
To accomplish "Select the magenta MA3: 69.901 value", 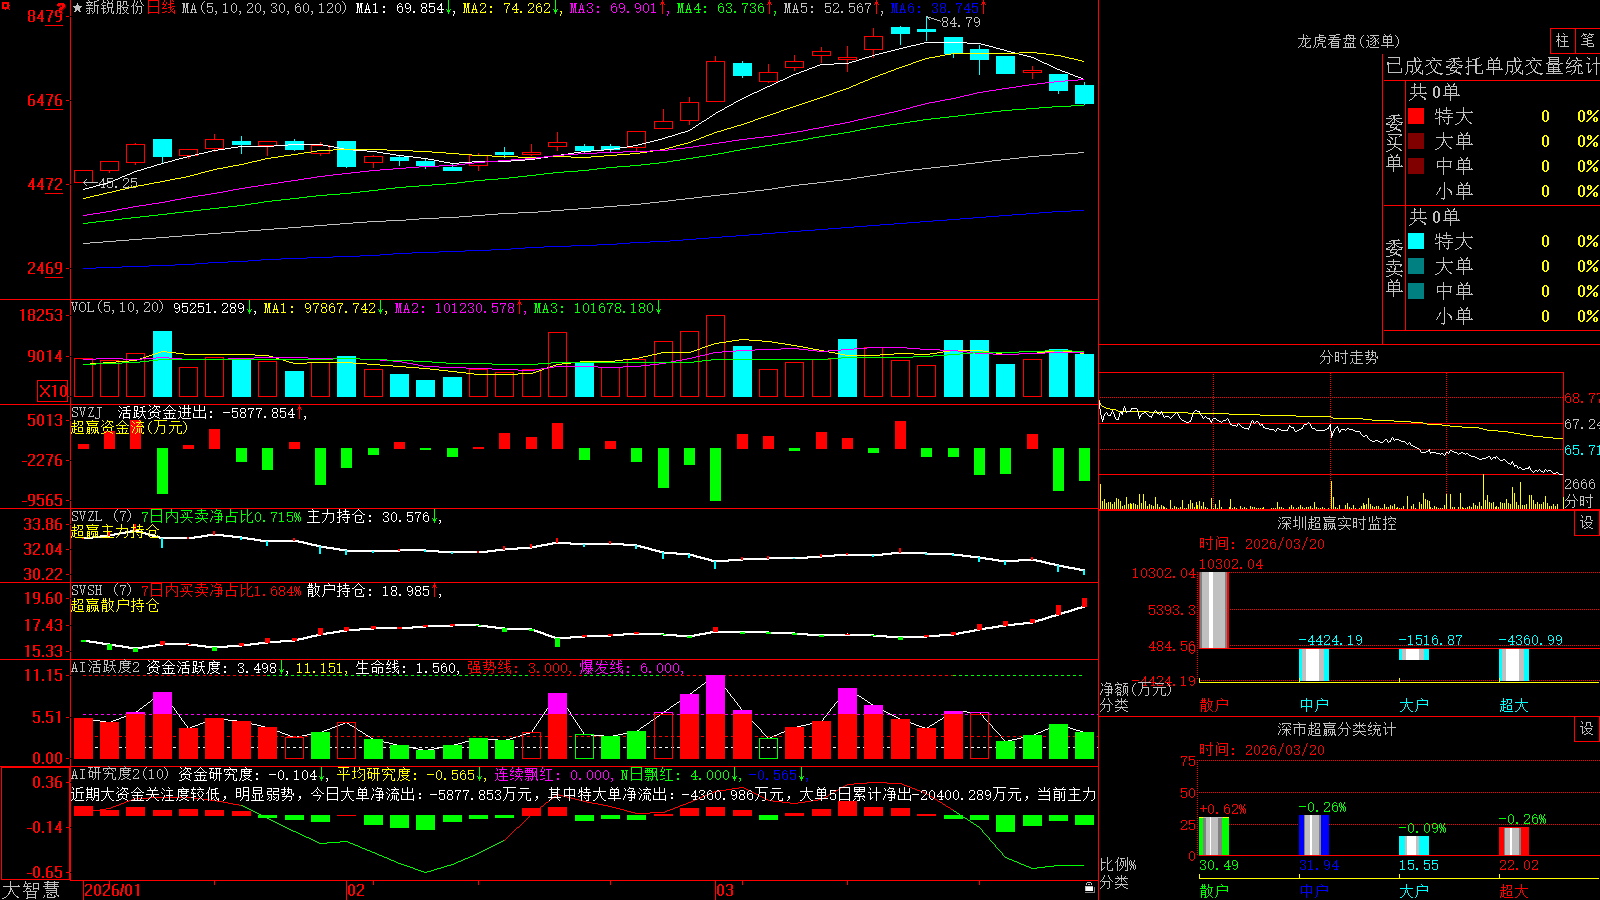I will click(614, 8).
